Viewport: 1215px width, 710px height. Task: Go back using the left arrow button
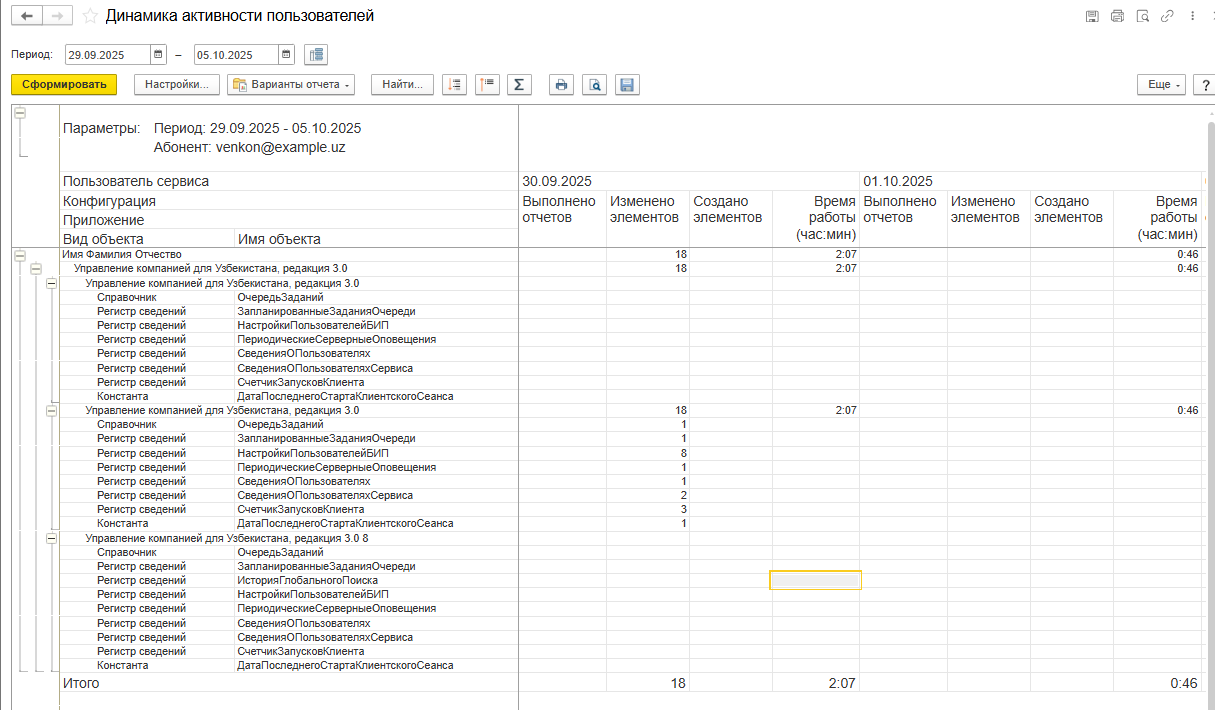27,16
